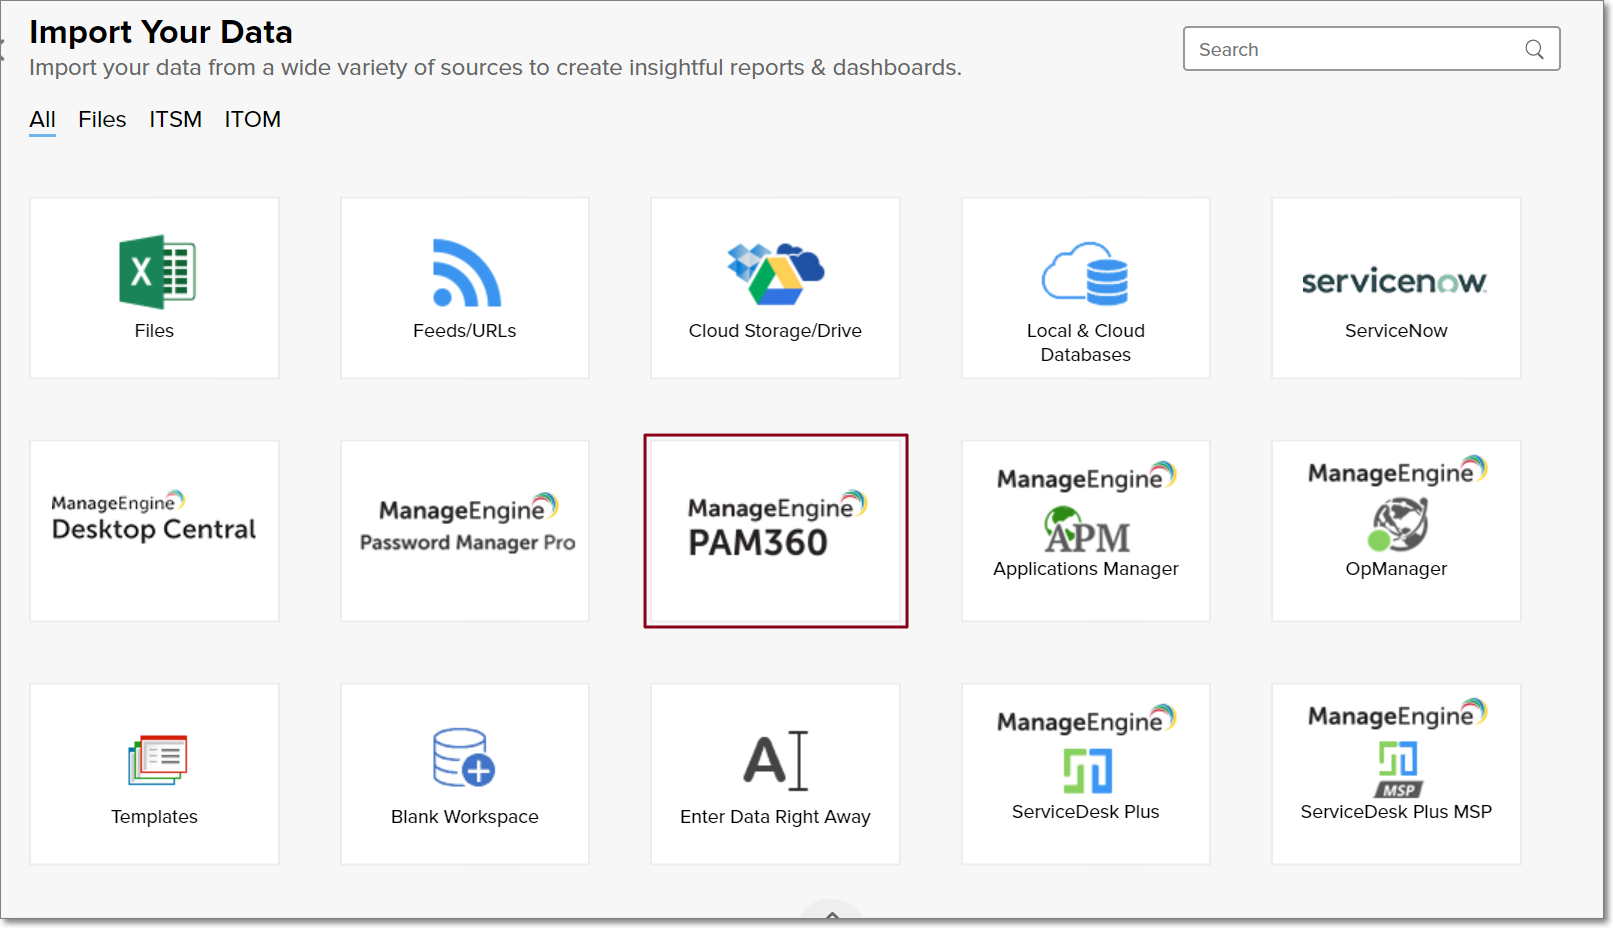
Task: Open the Applications Manager APM icon
Action: tap(1087, 529)
